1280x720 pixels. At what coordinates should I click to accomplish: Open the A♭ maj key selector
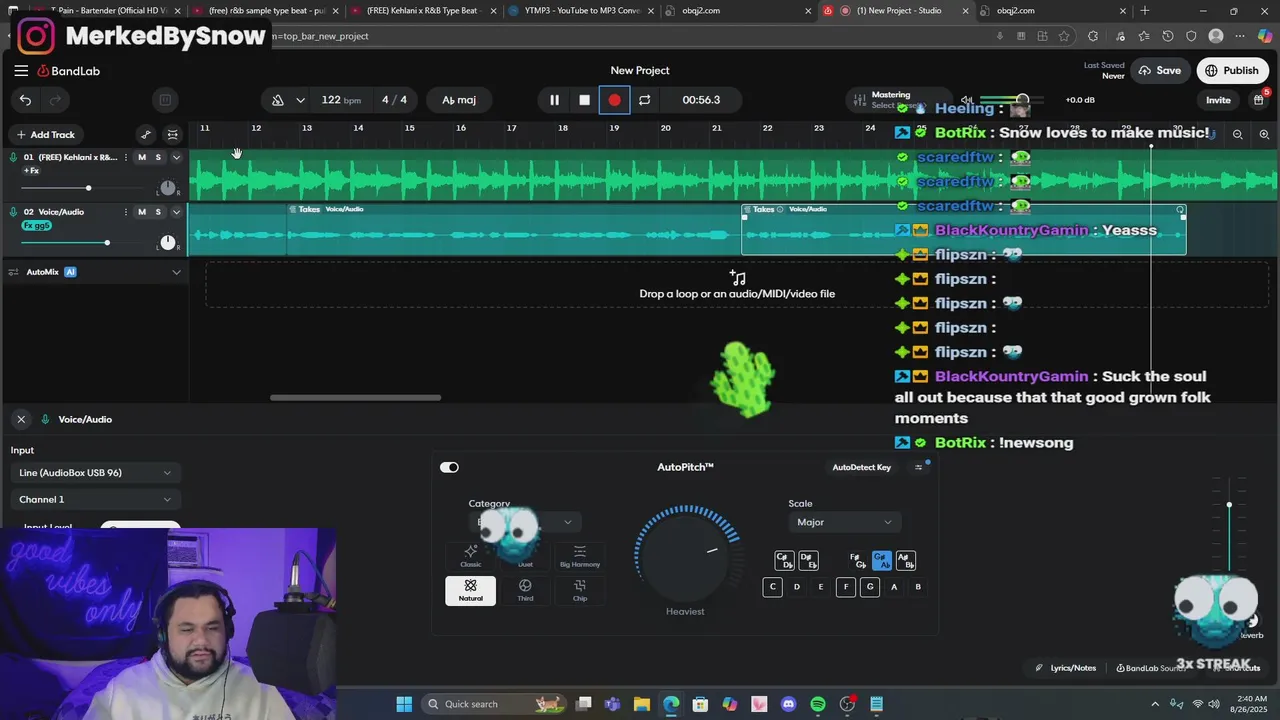459,100
